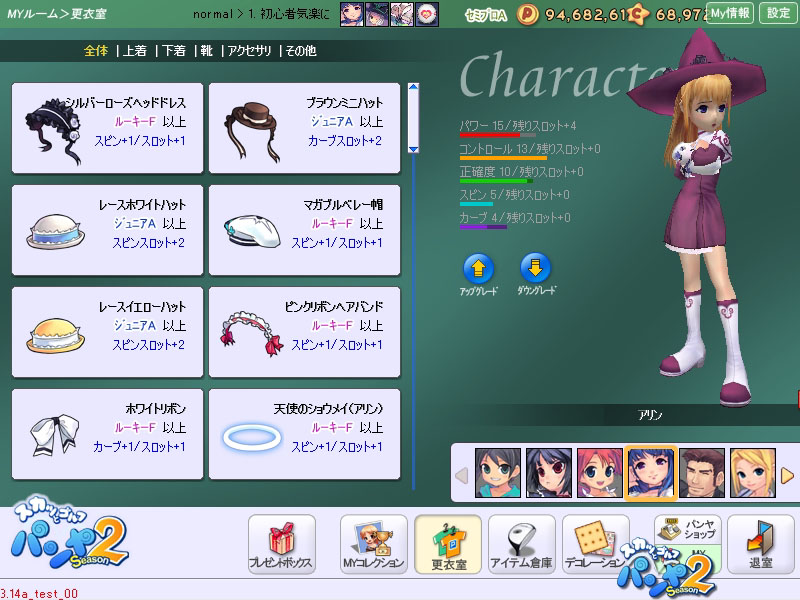Open the アイテム倉庫 item storage
800x600 pixels.
tap(521, 545)
